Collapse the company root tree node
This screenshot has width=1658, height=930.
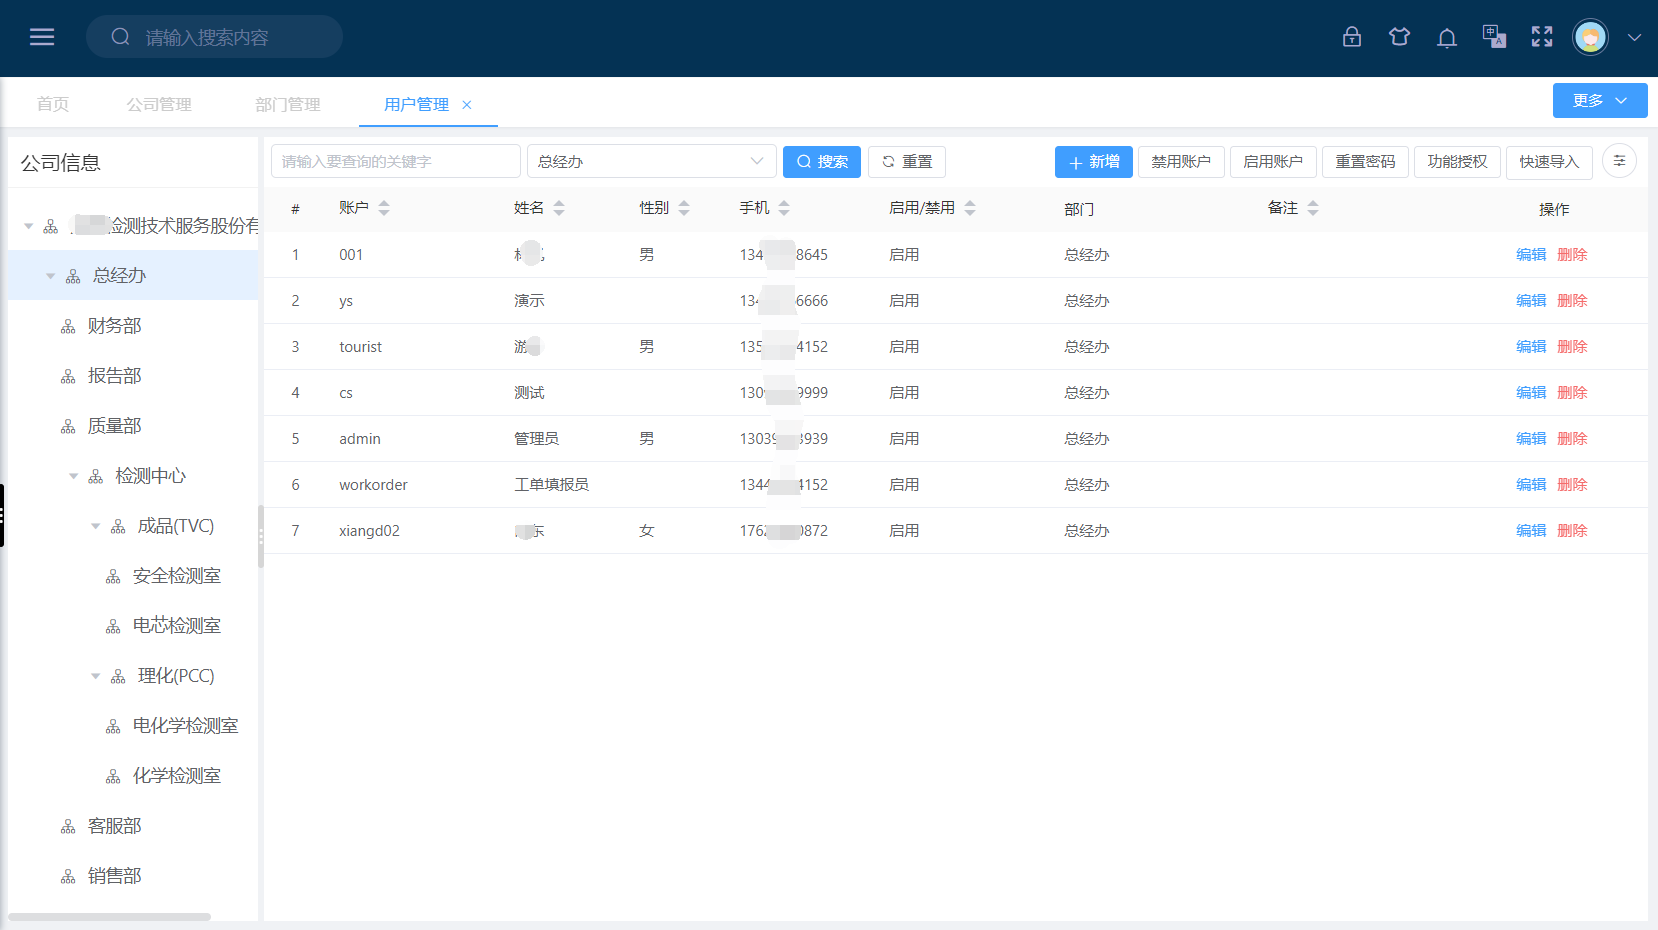29,226
